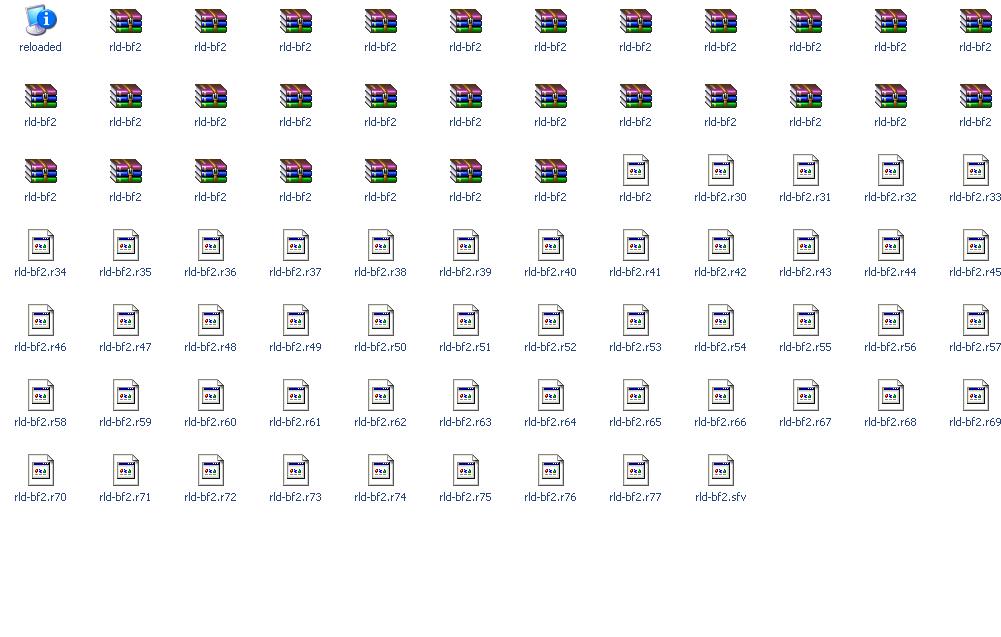1001x637 pixels.
Task: Click the filename rld-bf2.r71
Action: [x=125, y=497]
